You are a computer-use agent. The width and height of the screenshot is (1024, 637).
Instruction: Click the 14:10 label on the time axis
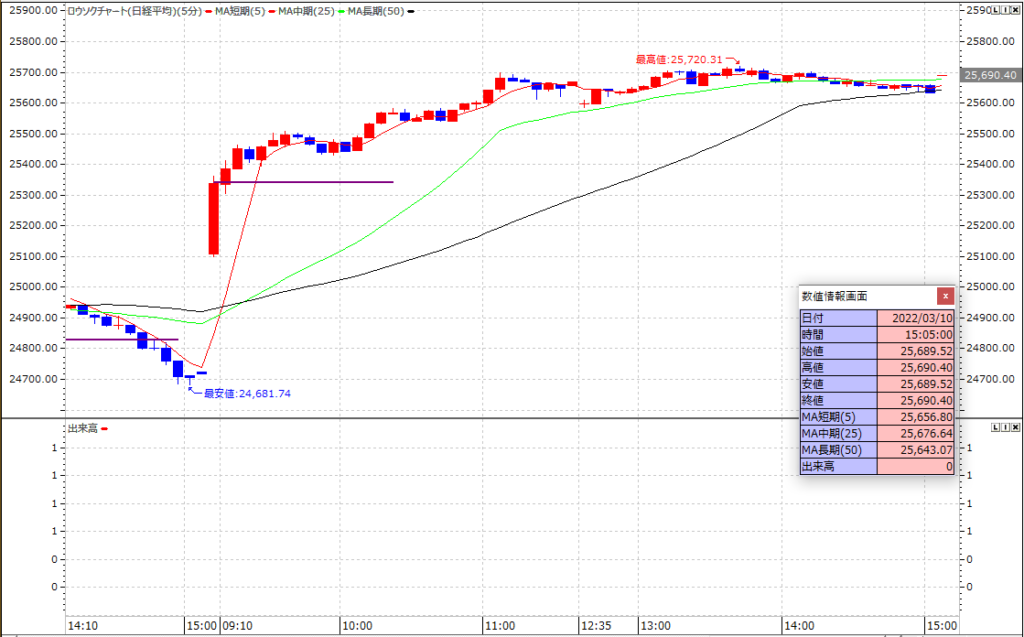click(x=83, y=626)
